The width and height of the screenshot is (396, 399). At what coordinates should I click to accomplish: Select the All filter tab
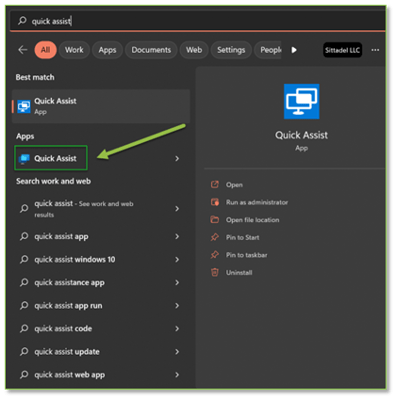45,50
